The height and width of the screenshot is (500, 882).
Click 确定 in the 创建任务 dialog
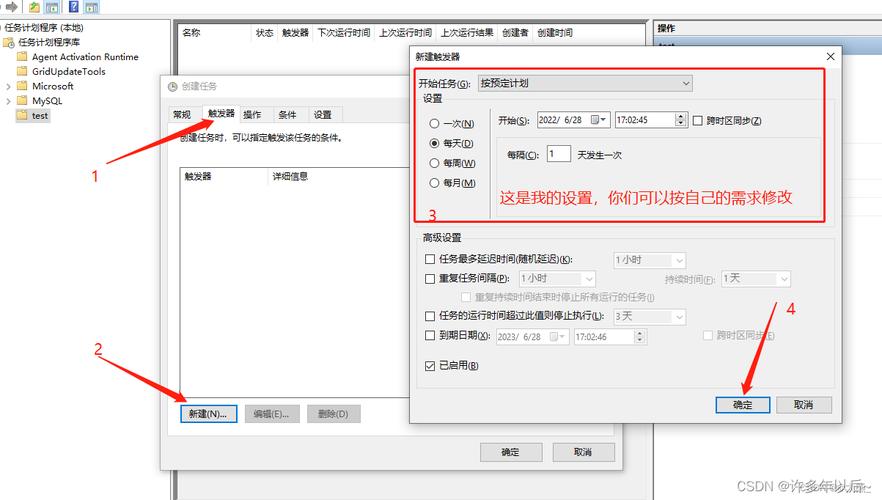pos(511,452)
